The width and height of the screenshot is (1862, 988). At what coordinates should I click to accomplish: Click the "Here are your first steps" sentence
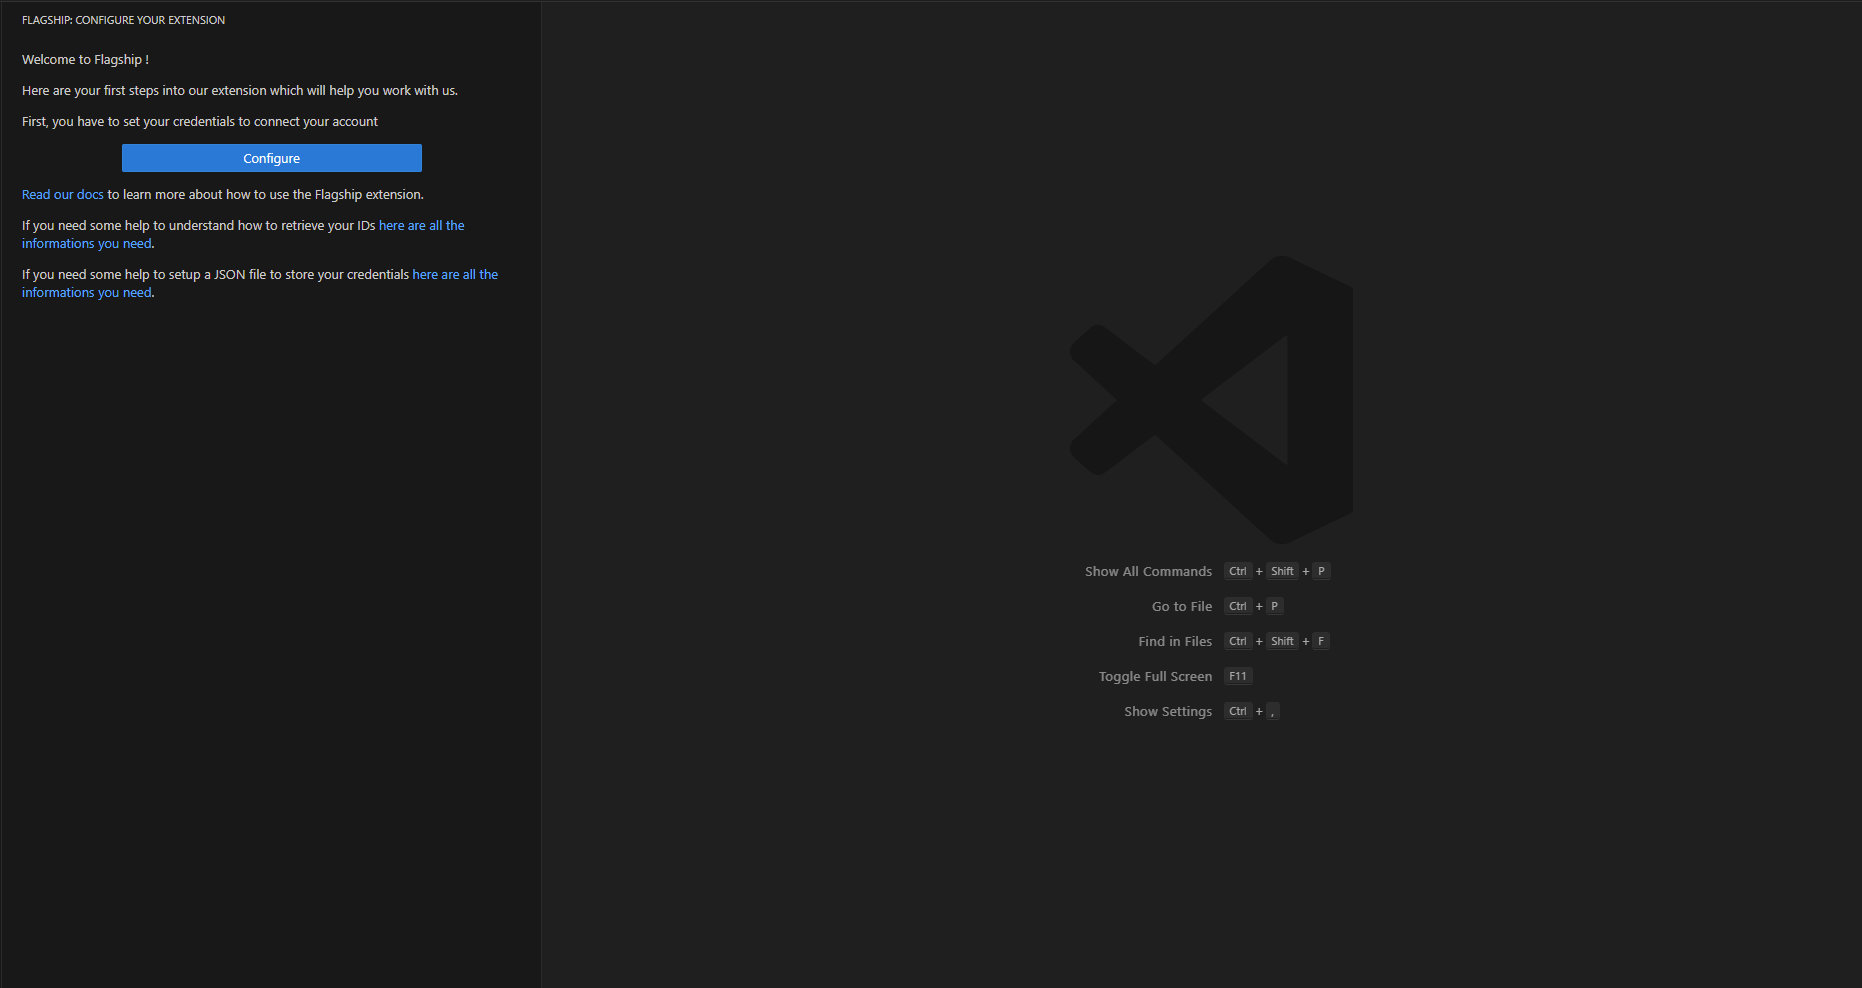tap(240, 91)
